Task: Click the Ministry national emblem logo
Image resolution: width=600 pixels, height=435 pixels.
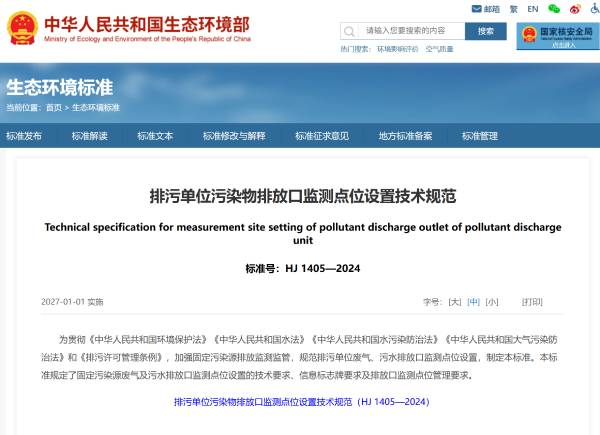Action: pos(23,28)
